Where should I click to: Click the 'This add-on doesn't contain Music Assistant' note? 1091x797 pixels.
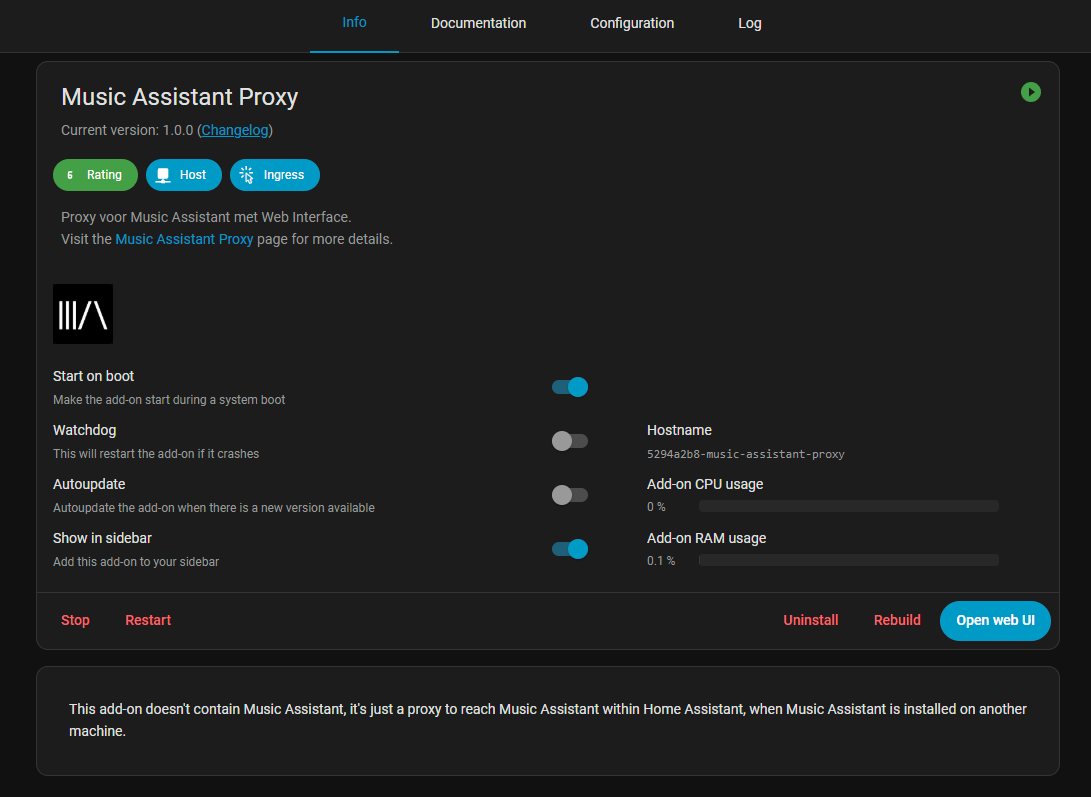[548, 720]
